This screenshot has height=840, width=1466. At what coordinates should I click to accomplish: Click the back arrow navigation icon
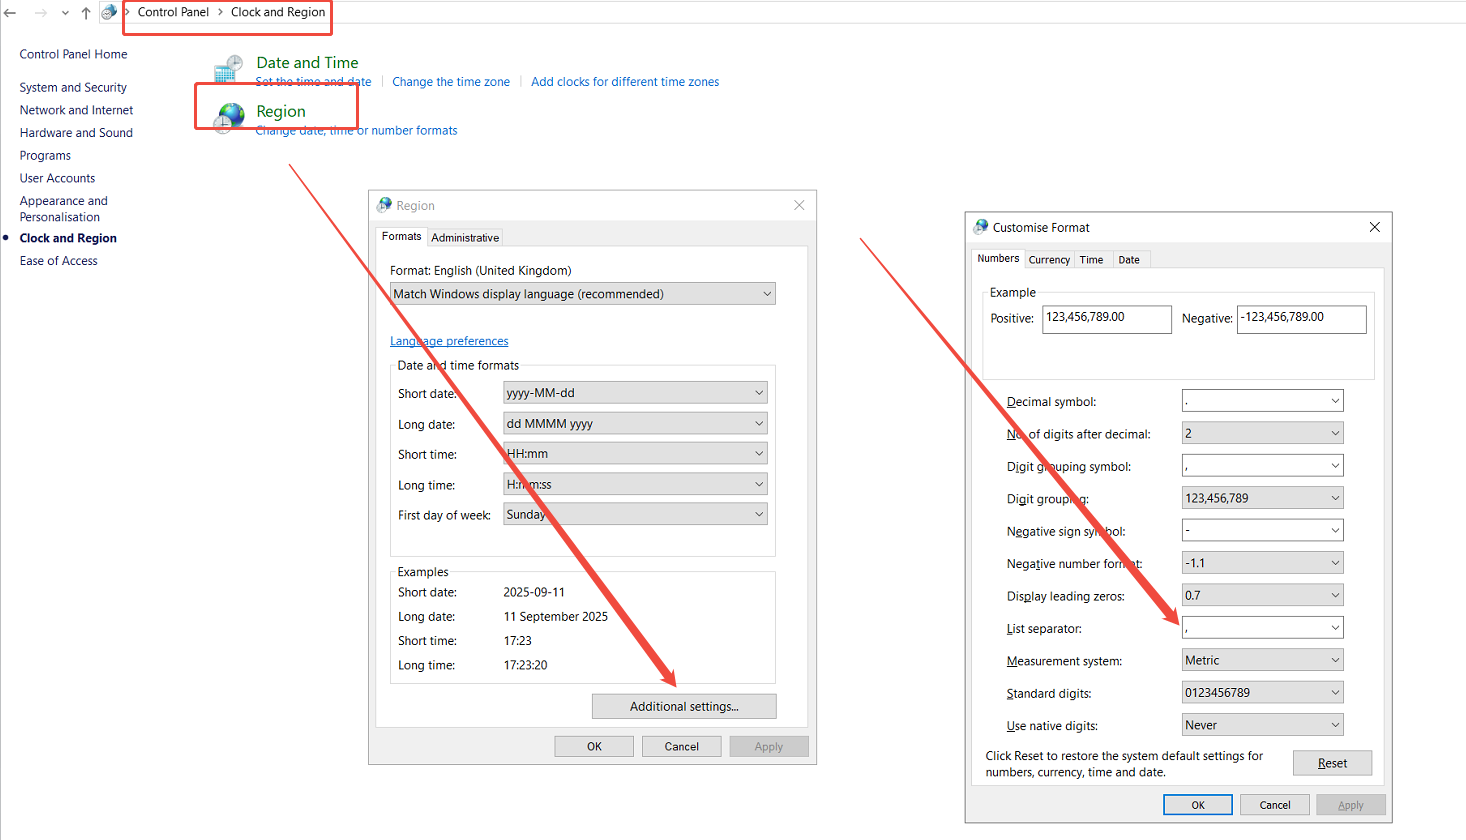11,13
